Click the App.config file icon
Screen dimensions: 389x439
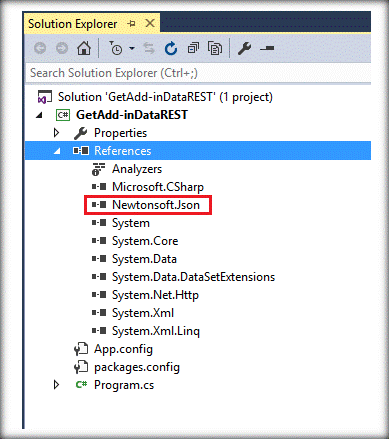pos(81,349)
